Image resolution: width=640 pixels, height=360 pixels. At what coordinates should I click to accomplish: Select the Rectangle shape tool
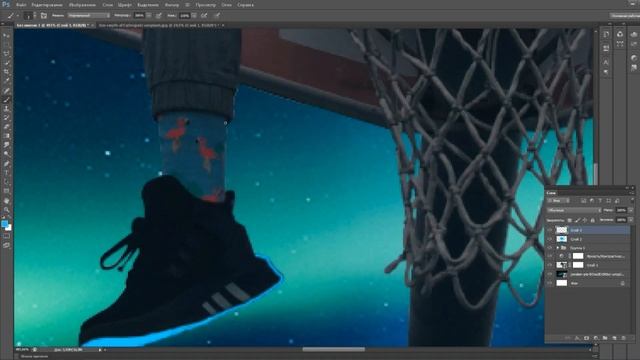tap(7, 191)
